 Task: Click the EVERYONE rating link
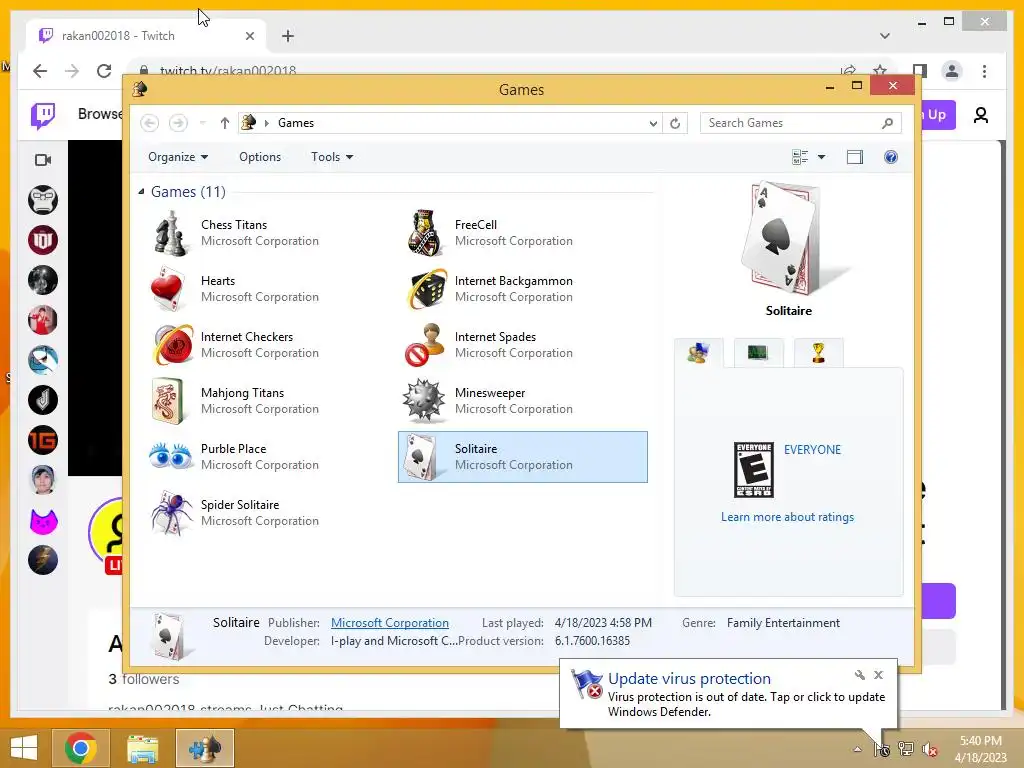point(812,449)
